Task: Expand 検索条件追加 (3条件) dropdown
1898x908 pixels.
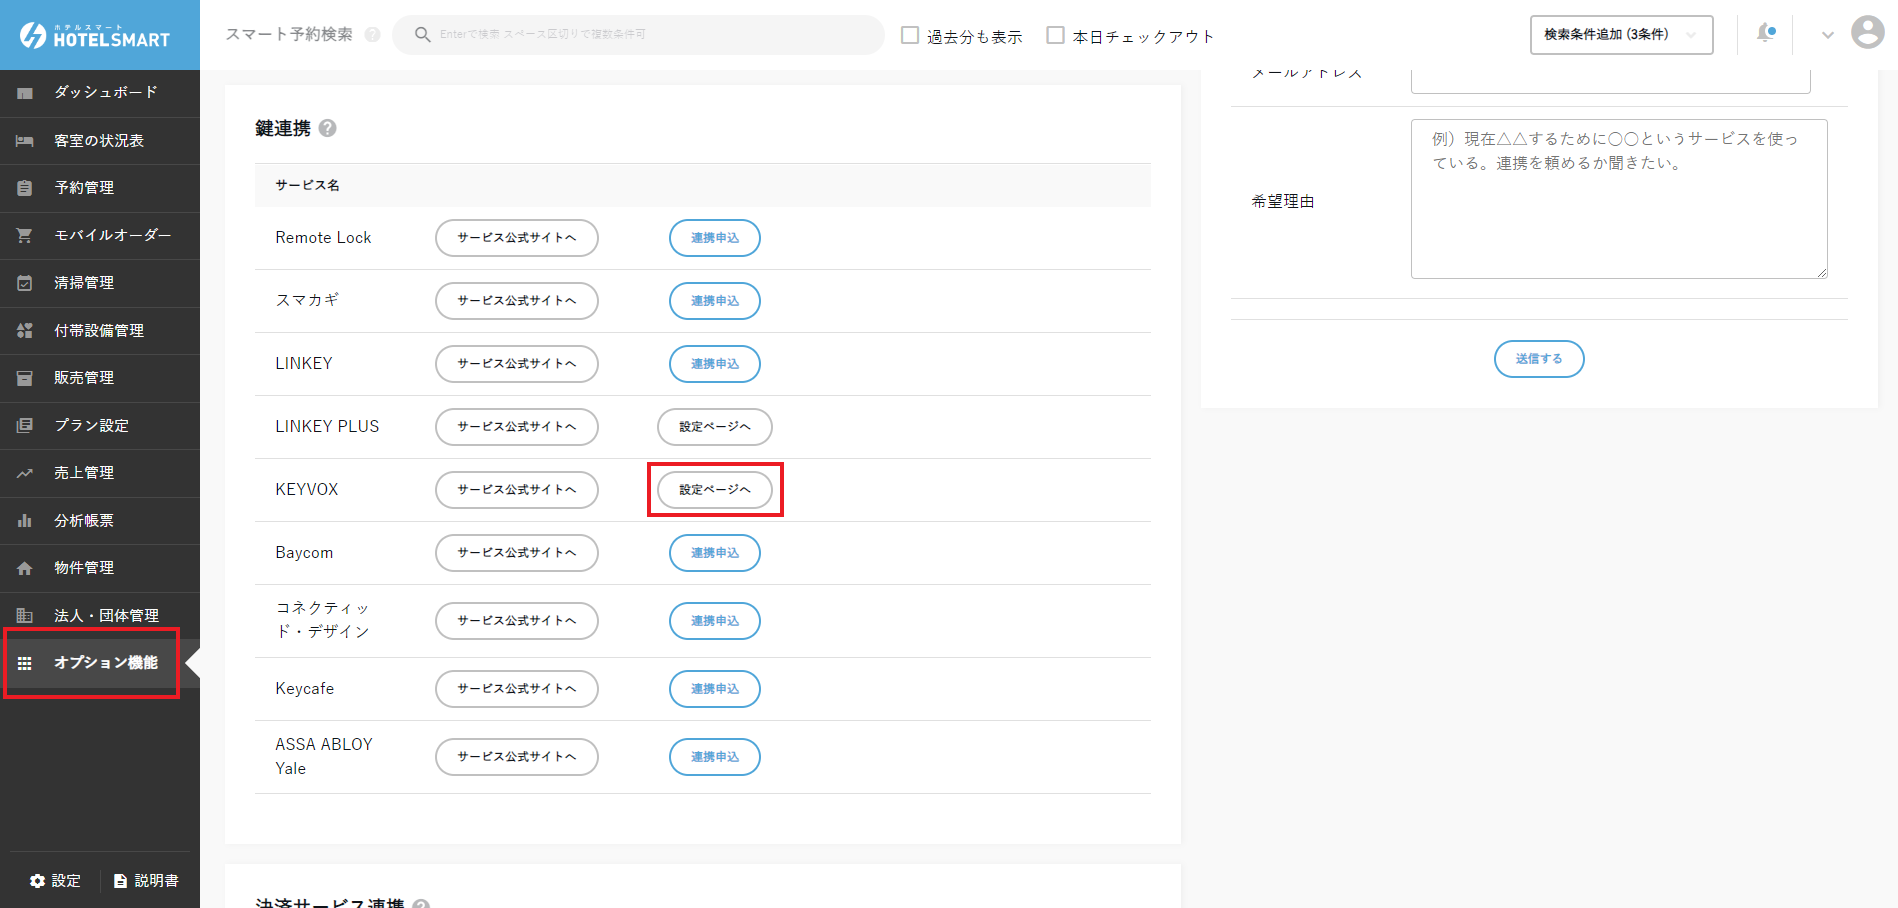Action: (1620, 35)
